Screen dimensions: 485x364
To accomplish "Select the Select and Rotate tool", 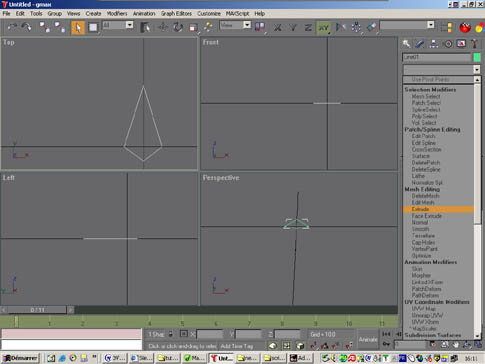I will point(178,27).
